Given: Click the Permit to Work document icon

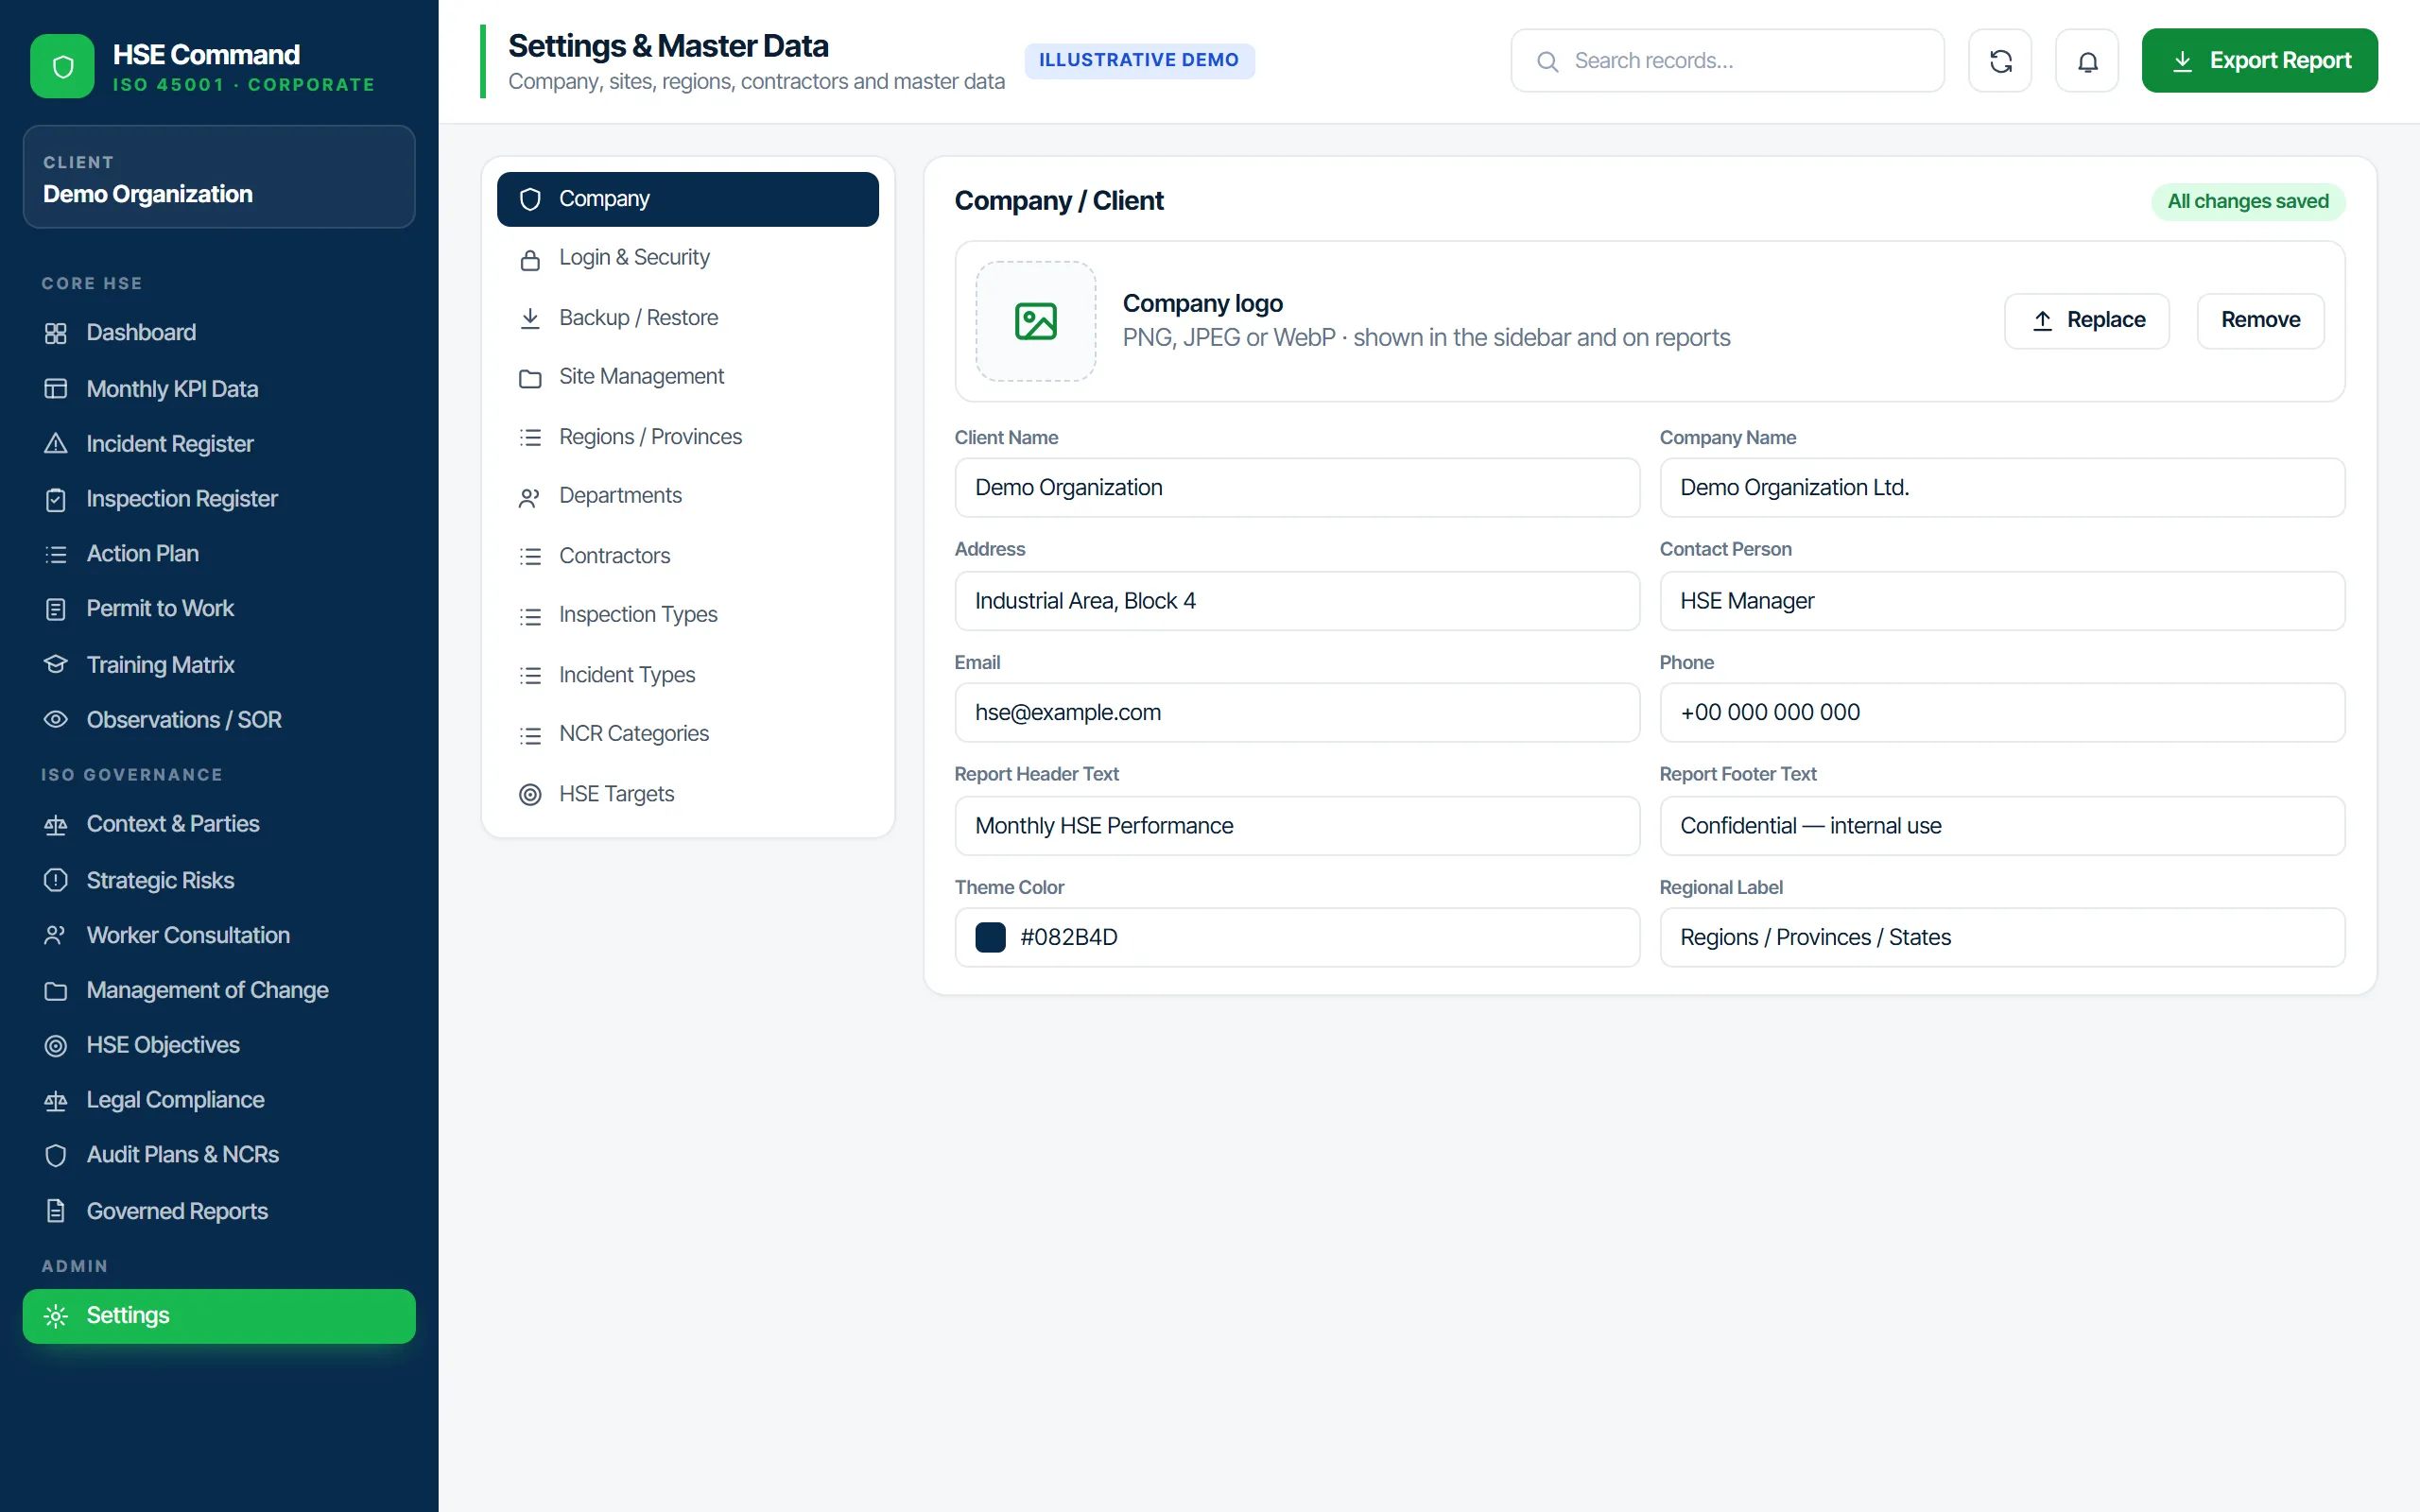Looking at the screenshot, I should tap(56, 609).
